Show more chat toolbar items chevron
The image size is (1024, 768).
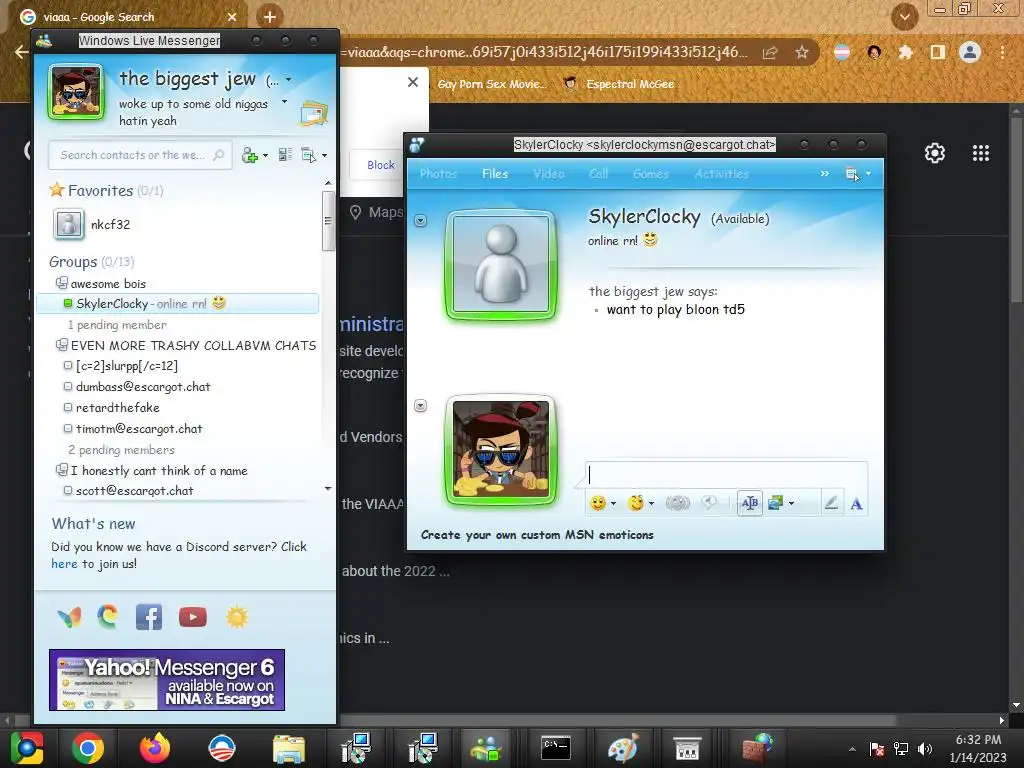(x=825, y=174)
